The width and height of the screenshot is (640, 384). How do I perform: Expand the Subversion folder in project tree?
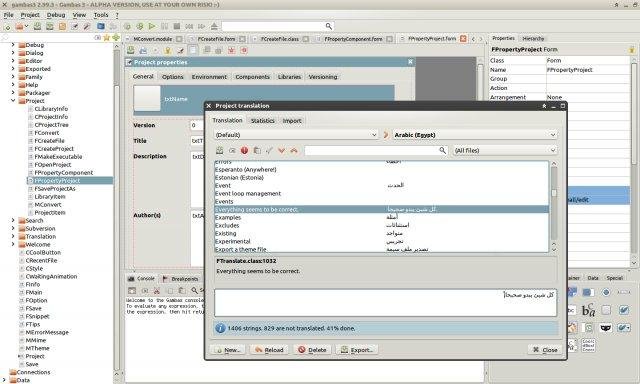point(13,229)
